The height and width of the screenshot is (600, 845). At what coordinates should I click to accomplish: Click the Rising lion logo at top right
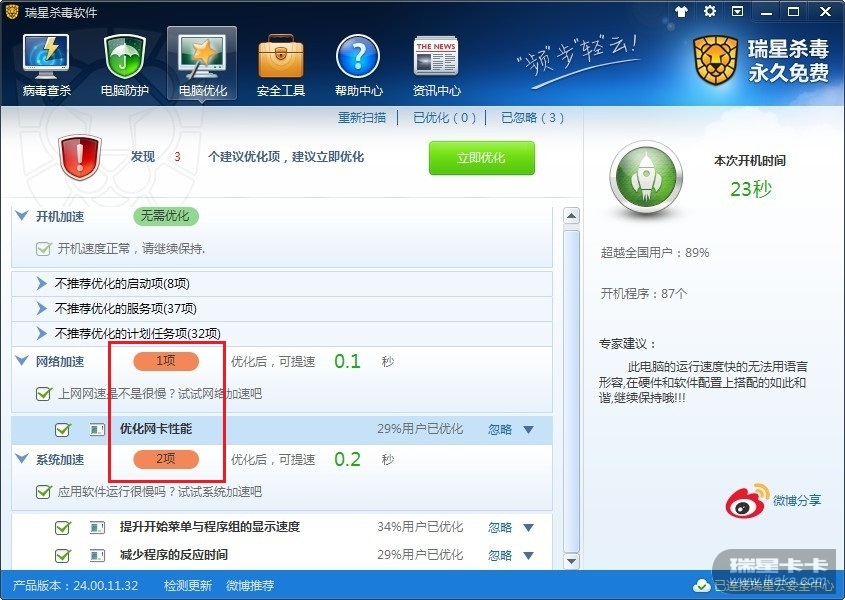(x=715, y=60)
